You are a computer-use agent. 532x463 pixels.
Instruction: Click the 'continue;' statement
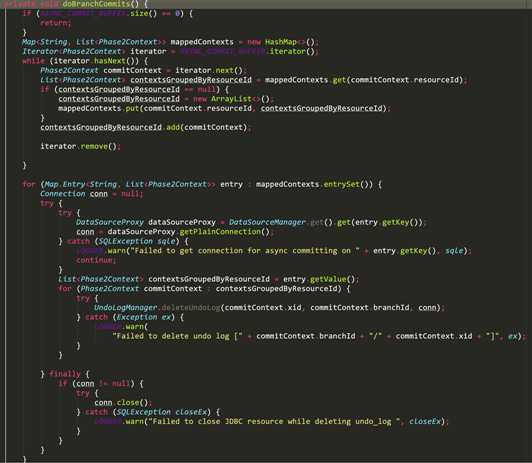pos(96,261)
